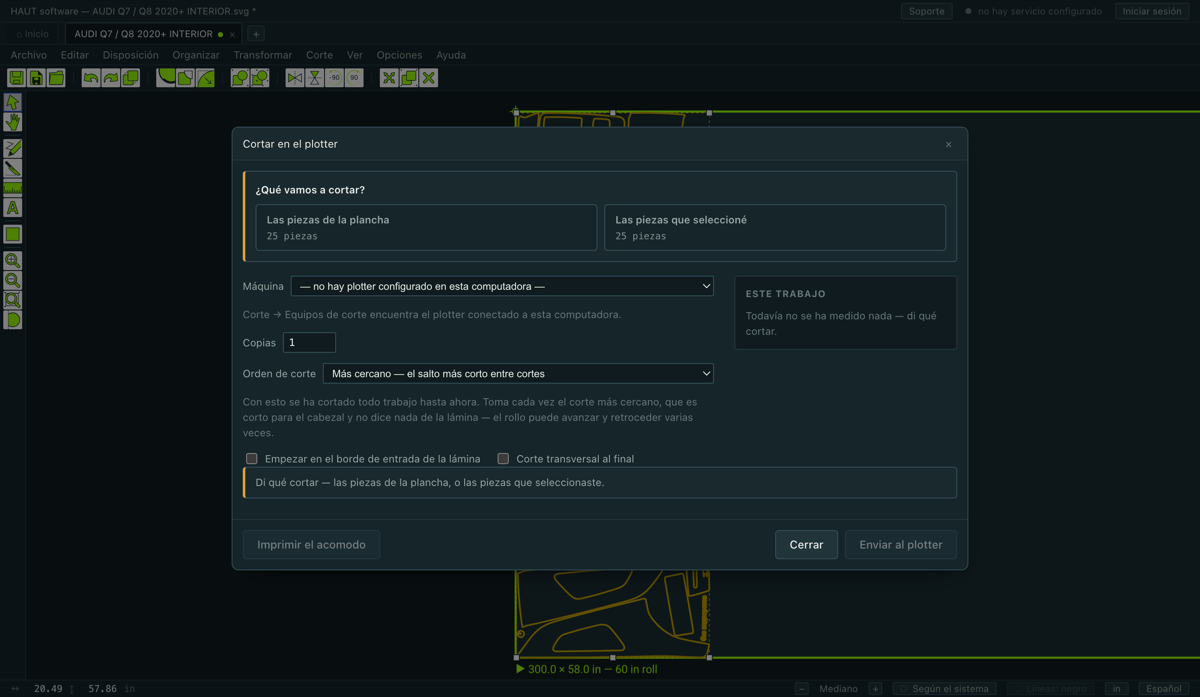Screen dimensions: 1200x697
Task: Rotate 90 degrees clockwise icon
Action: click(x=354, y=78)
